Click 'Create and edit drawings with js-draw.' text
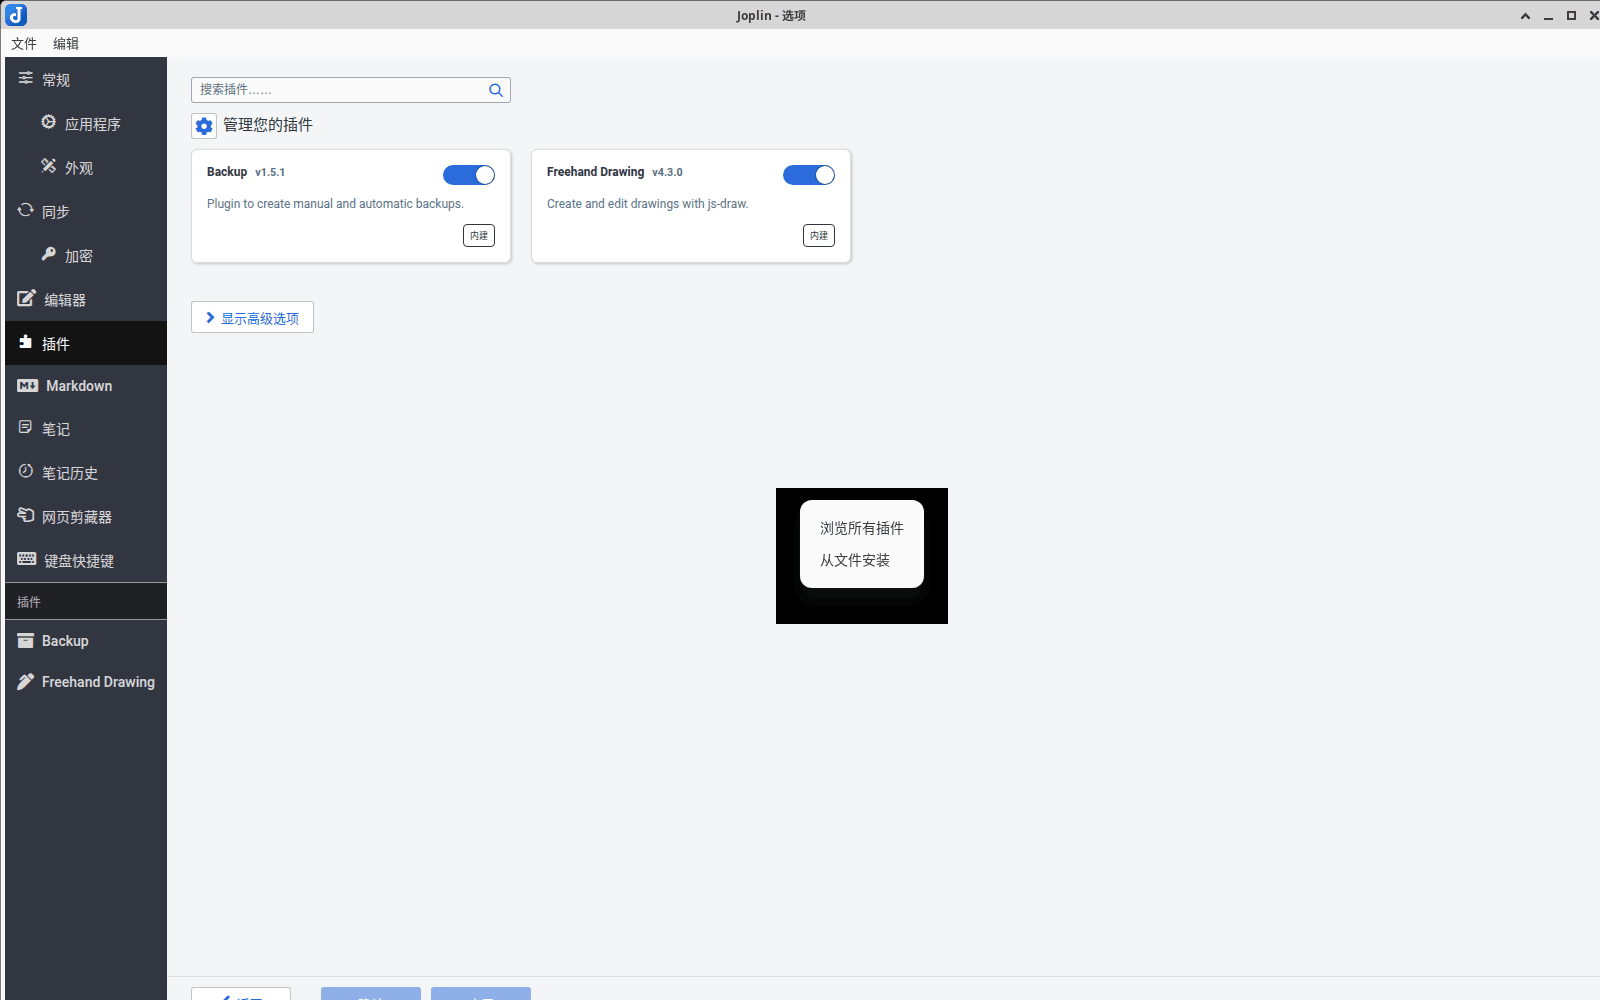 pyautogui.click(x=648, y=204)
